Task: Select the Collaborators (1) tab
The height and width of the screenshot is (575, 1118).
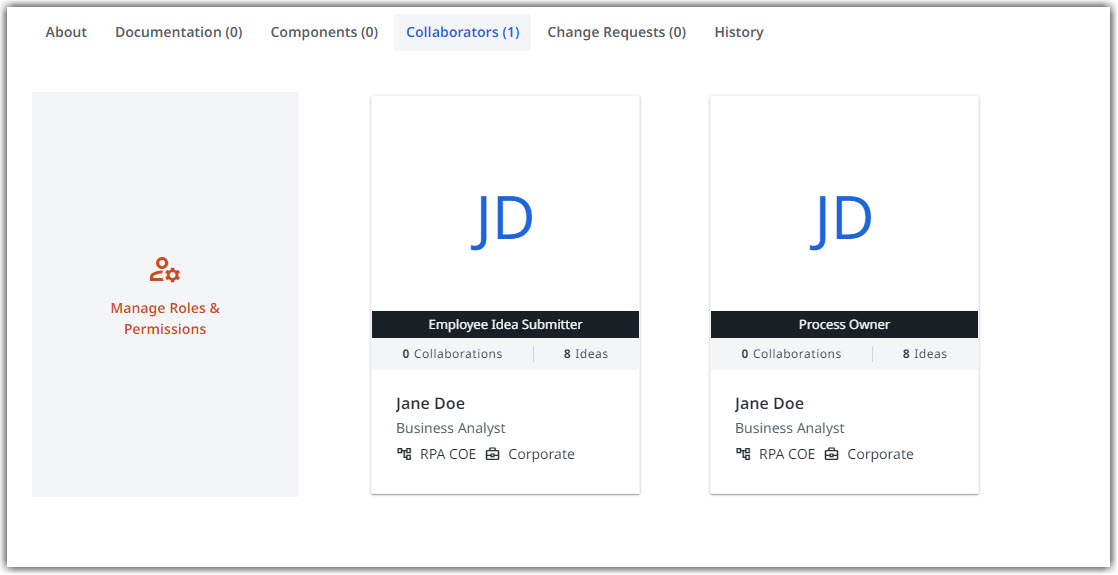Action: 463,32
